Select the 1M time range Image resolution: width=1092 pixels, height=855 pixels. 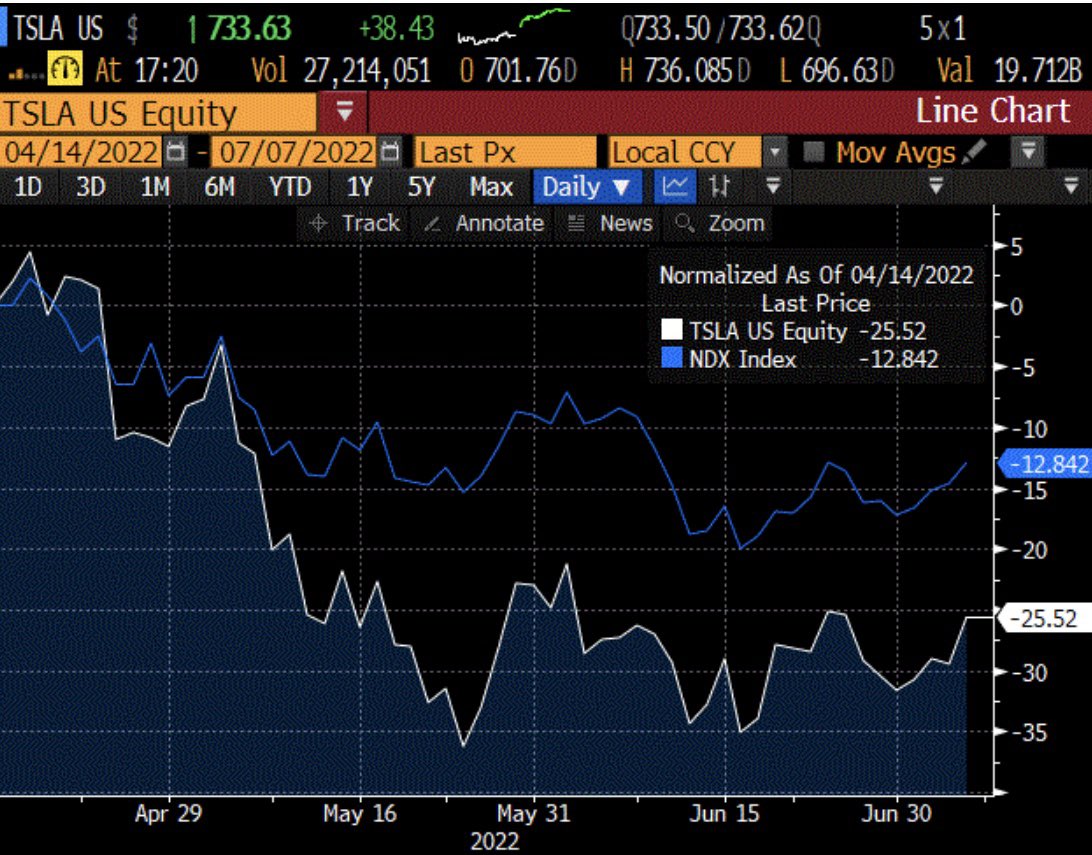point(155,187)
